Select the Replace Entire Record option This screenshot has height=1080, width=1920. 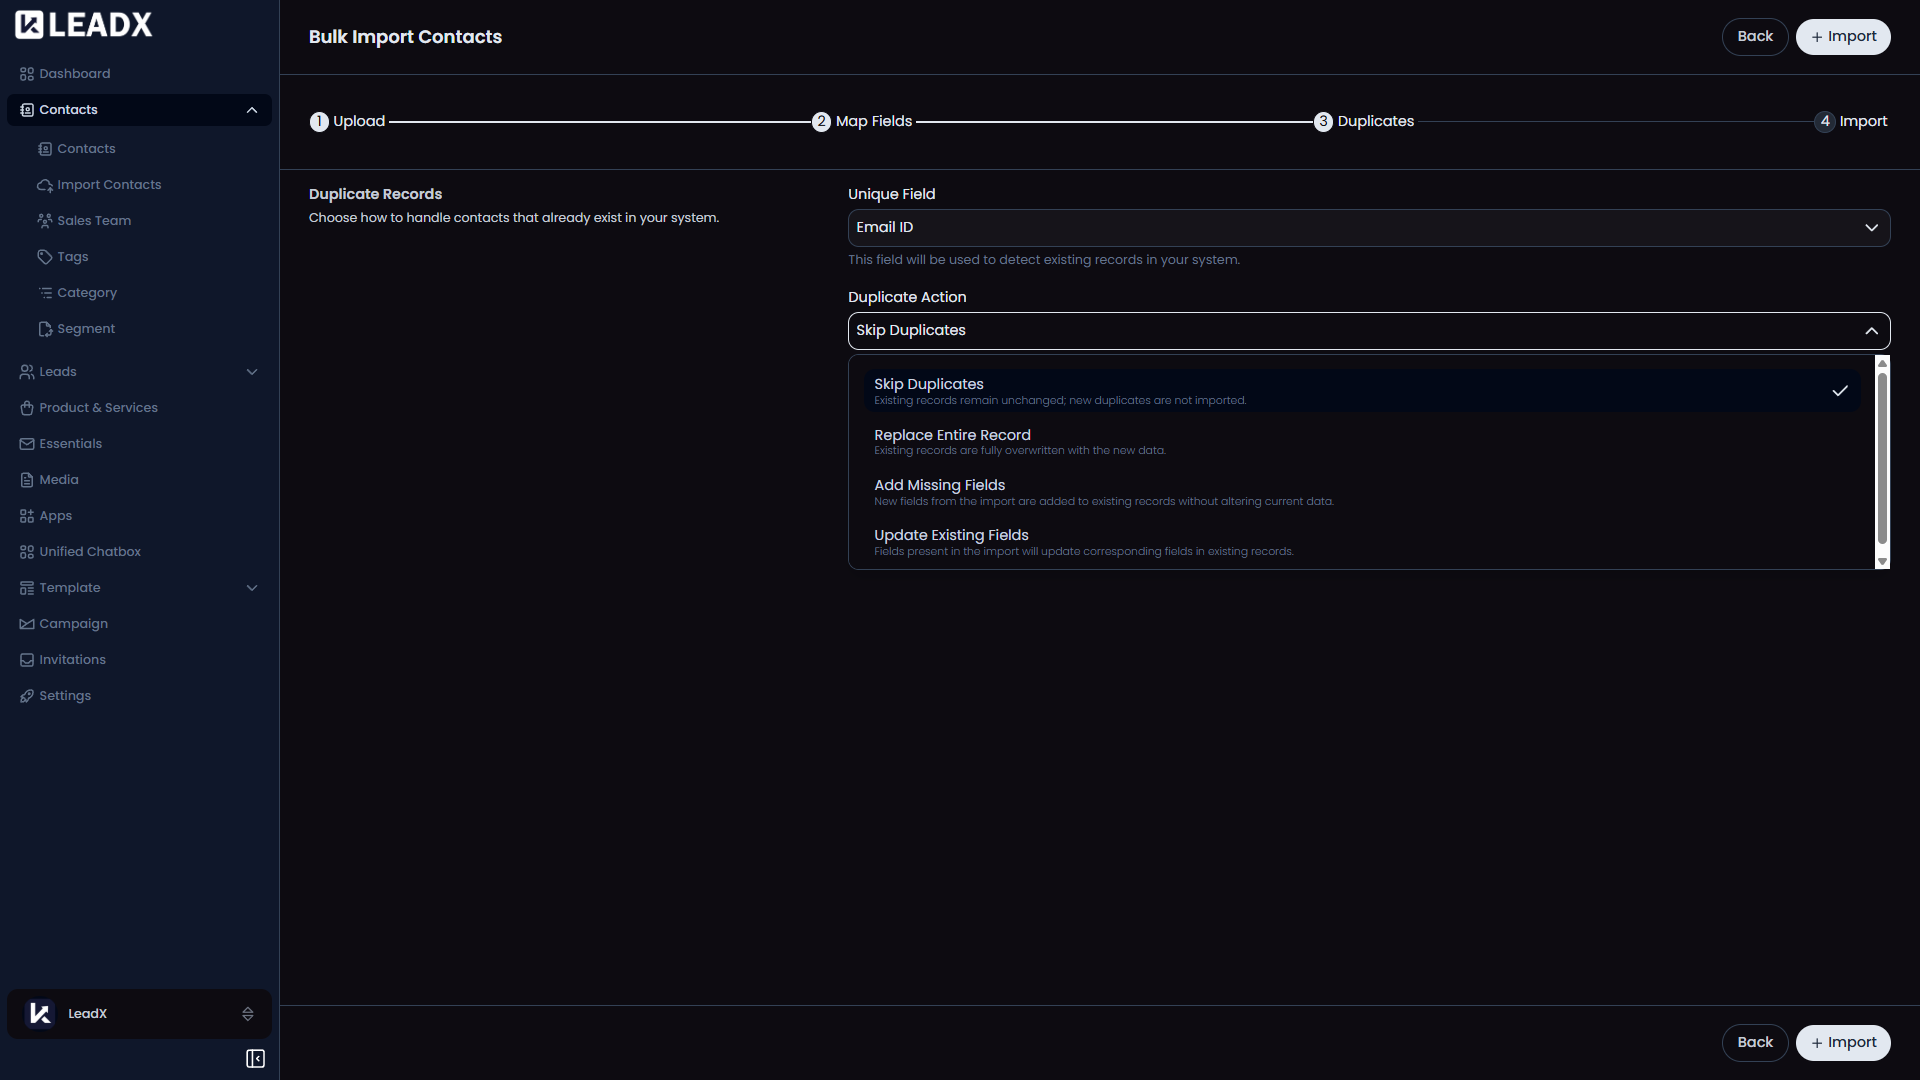[952, 441]
